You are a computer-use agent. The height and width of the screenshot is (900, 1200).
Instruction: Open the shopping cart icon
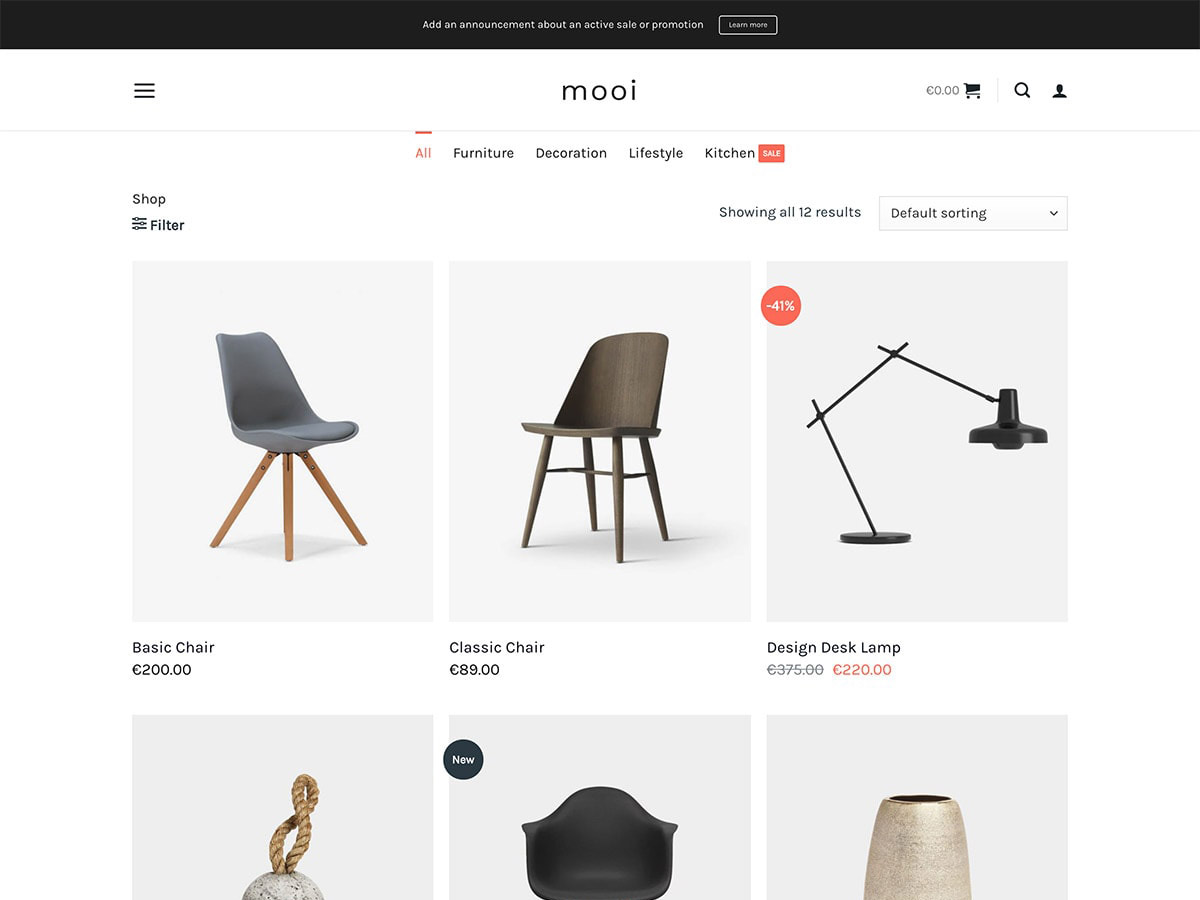pyautogui.click(x=972, y=90)
